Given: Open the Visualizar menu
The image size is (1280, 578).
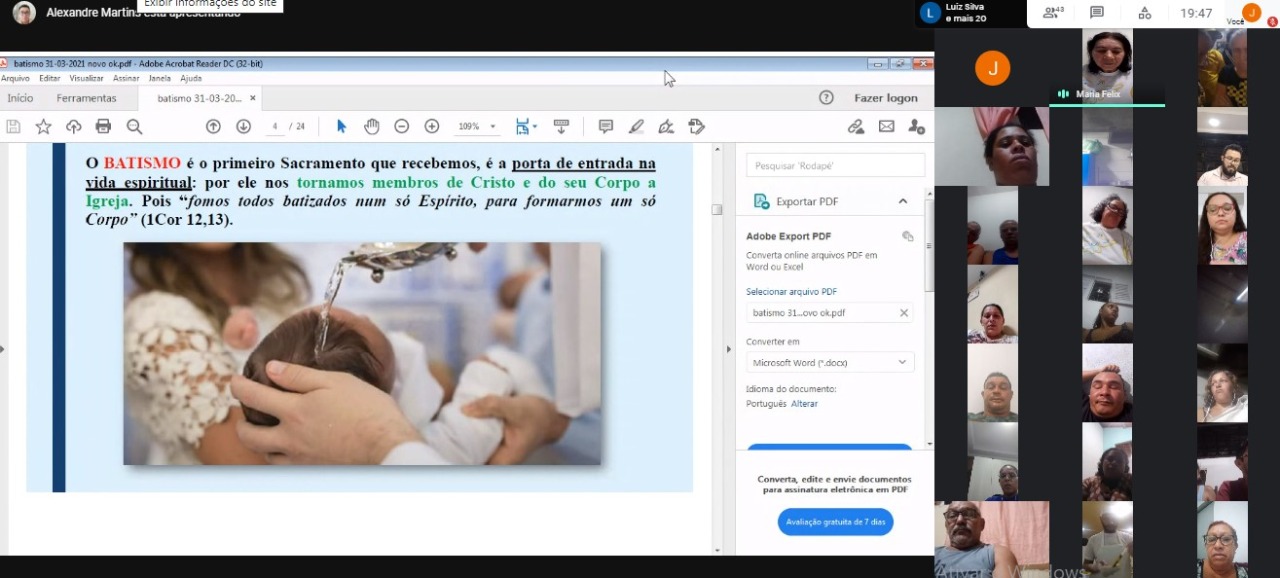Looking at the screenshot, I should [86, 78].
